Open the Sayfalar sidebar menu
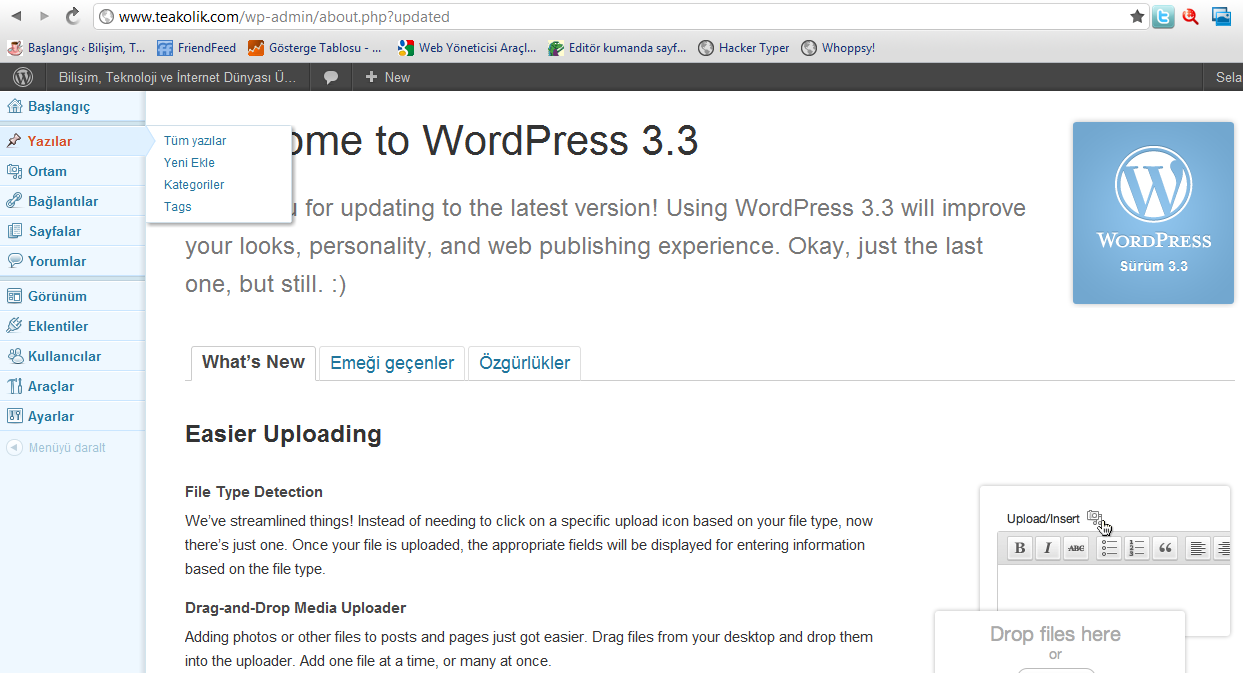Screen dimensions: 1243x673 point(72,231)
